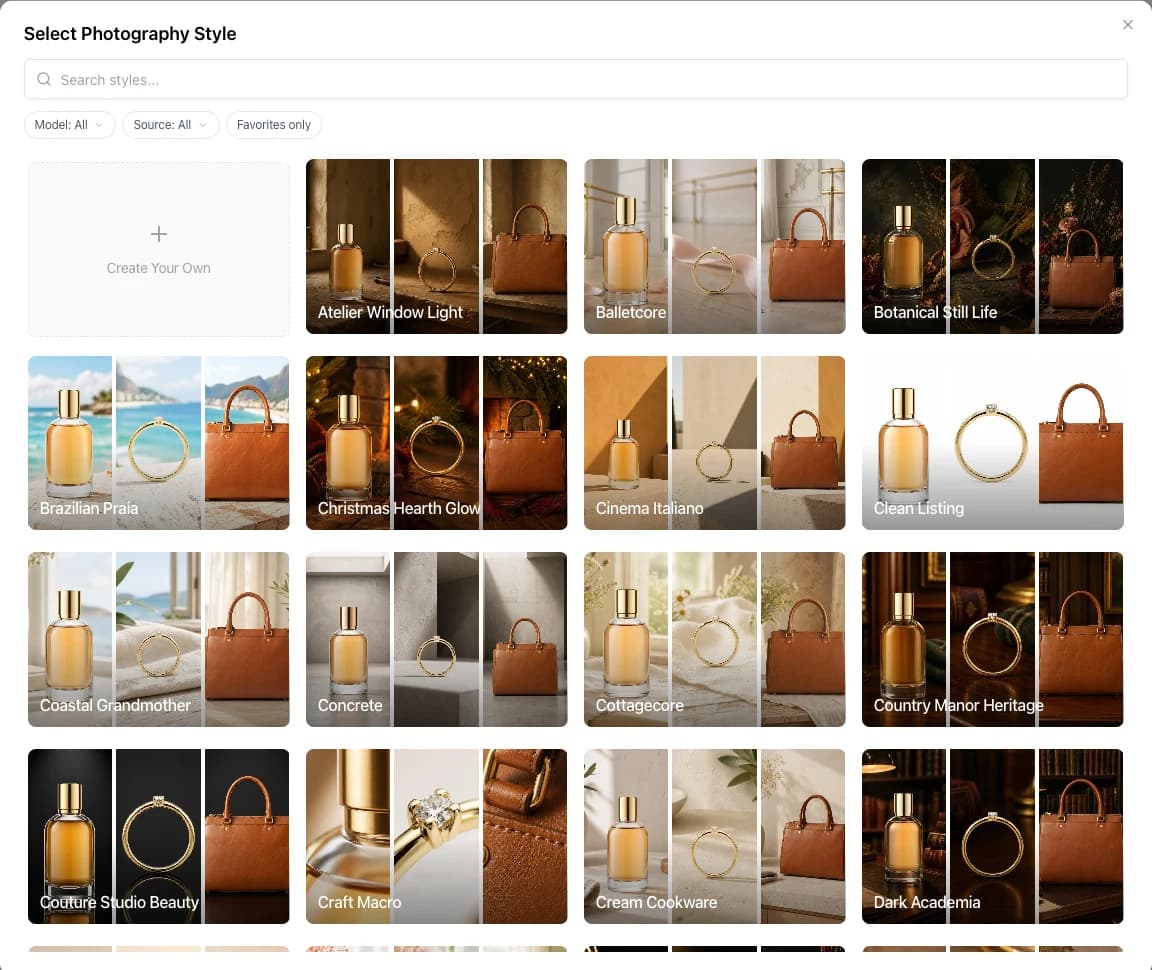This screenshot has height=970, width=1152.
Task: Choose the Balletcore style card
Action: tap(714, 246)
